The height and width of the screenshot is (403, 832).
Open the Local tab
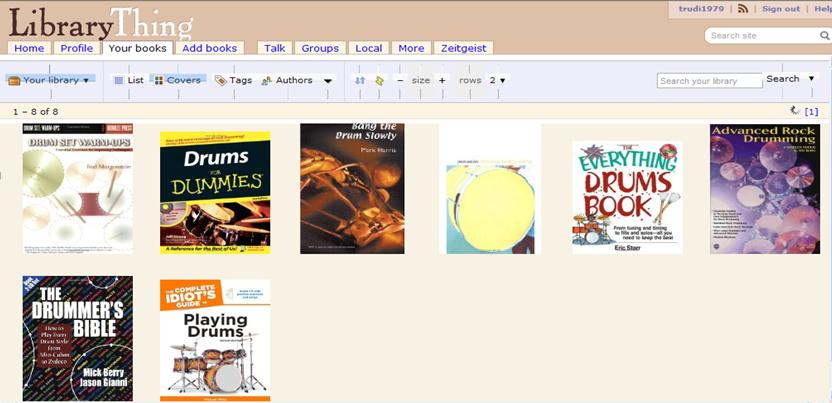(369, 48)
